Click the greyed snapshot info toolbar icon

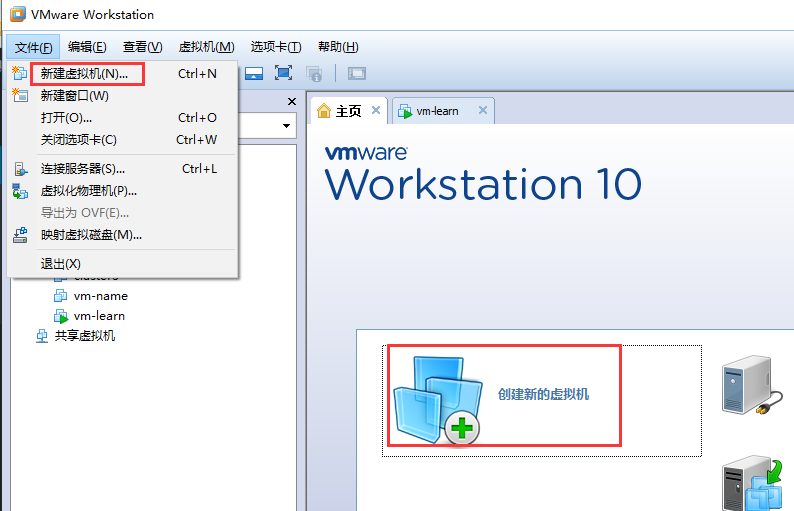click(x=314, y=74)
